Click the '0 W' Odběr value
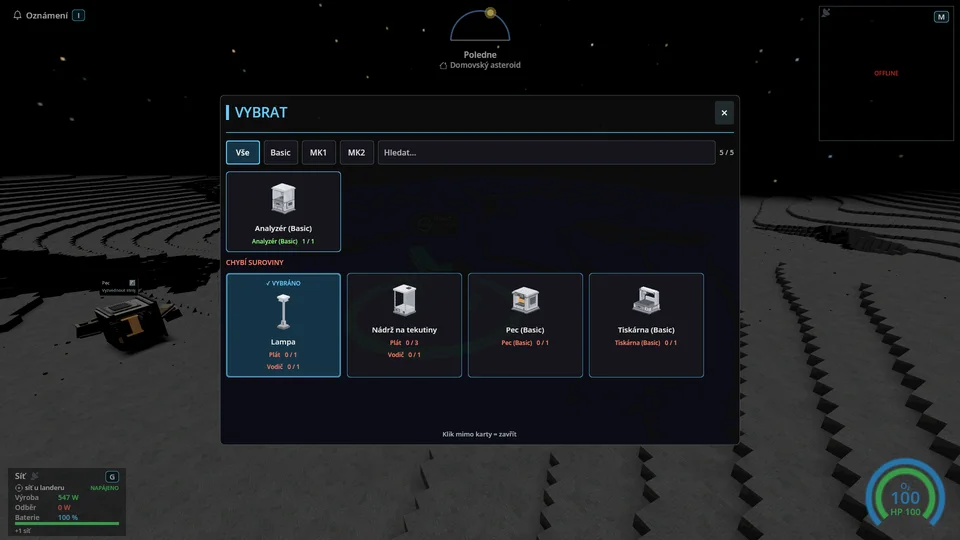Viewport: 960px width, 540px height. 64,508
